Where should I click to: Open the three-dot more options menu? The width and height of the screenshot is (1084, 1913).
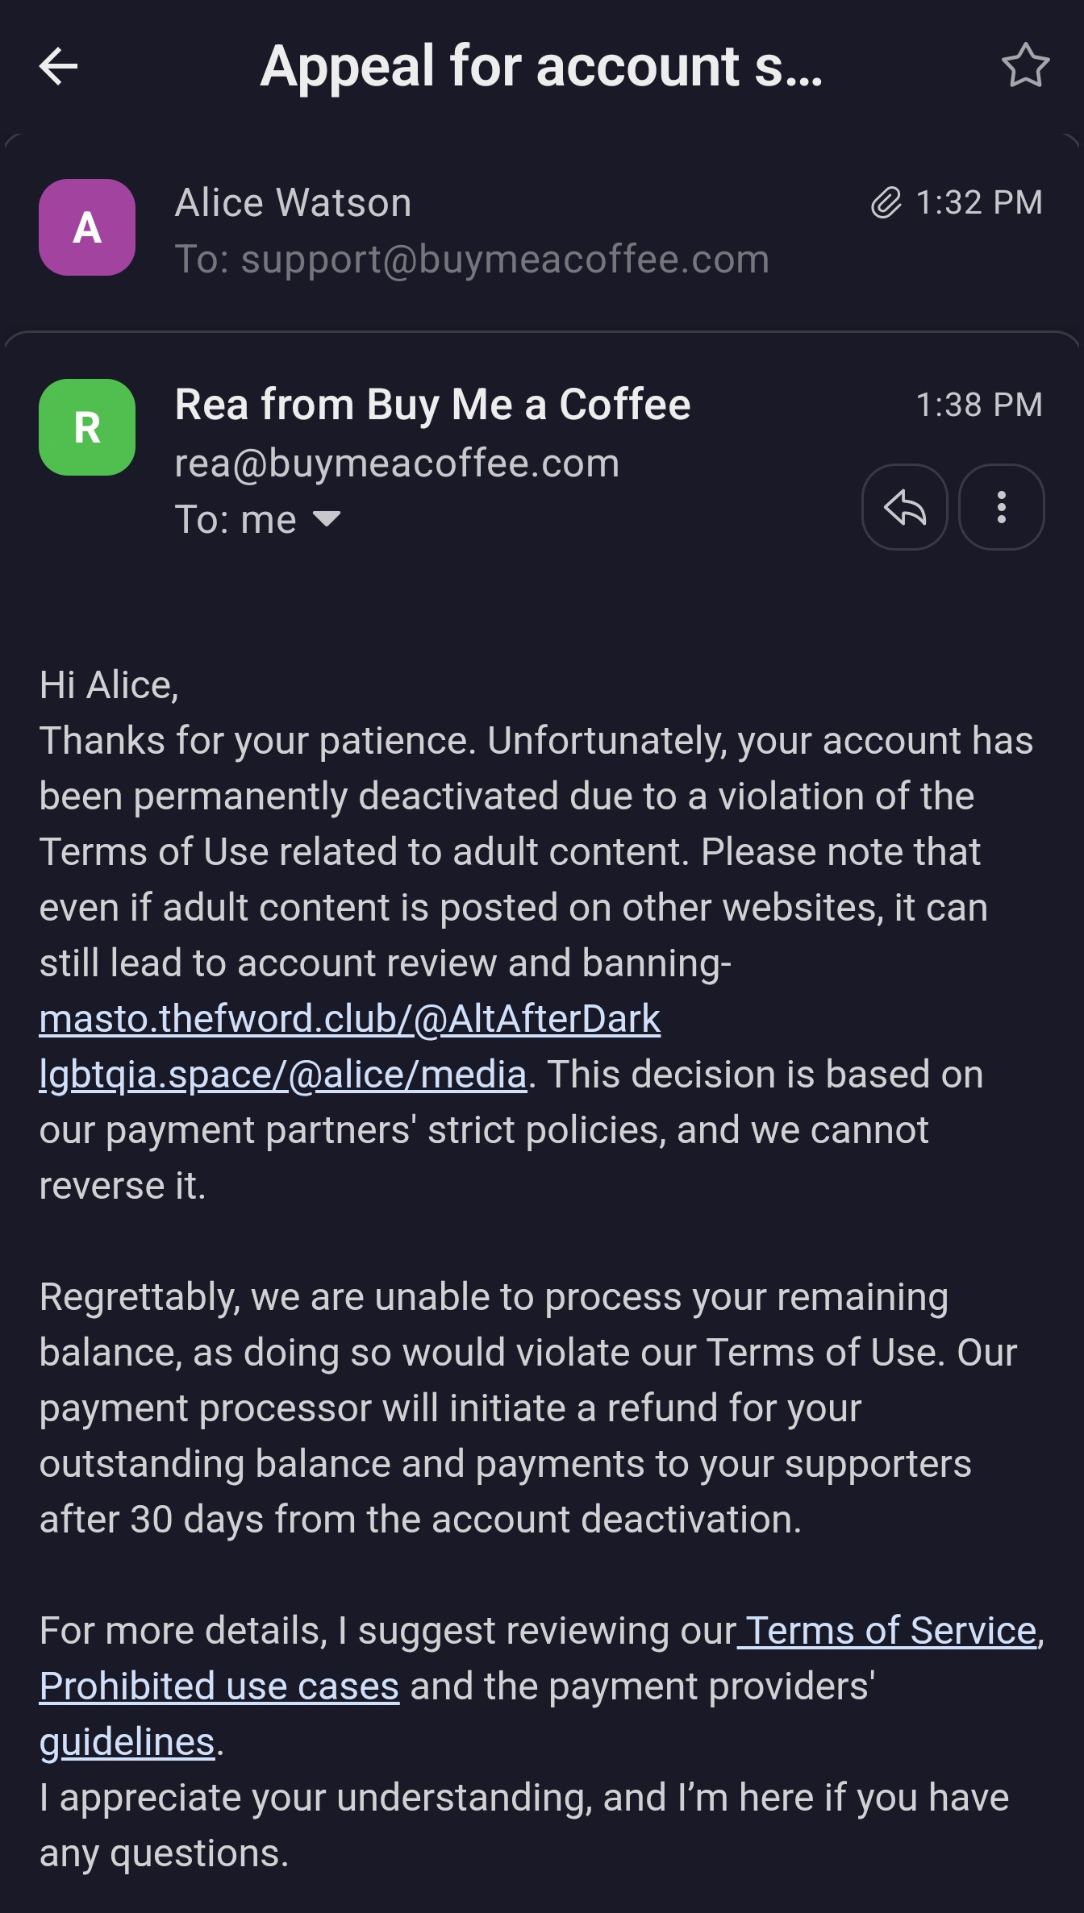pyautogui.click(x=1001, y=508)
